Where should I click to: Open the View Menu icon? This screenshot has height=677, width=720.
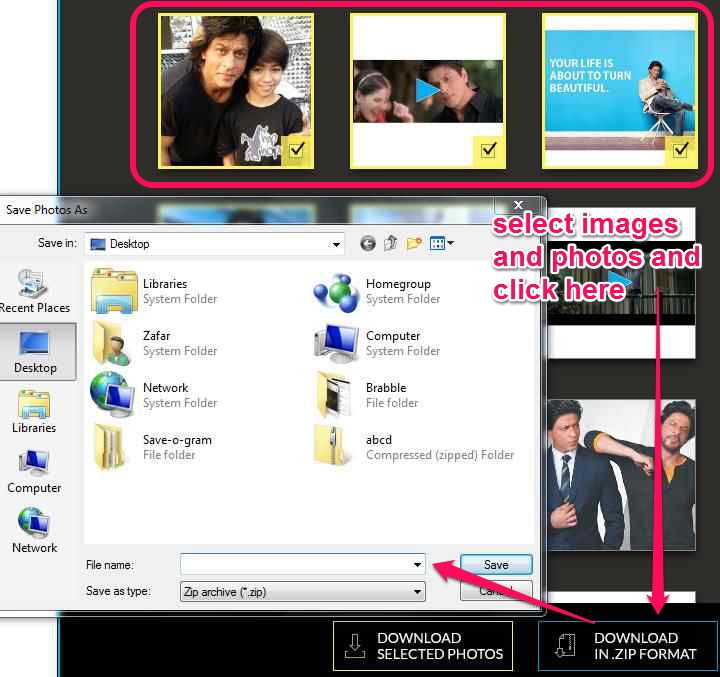click(x=437, y=243)
